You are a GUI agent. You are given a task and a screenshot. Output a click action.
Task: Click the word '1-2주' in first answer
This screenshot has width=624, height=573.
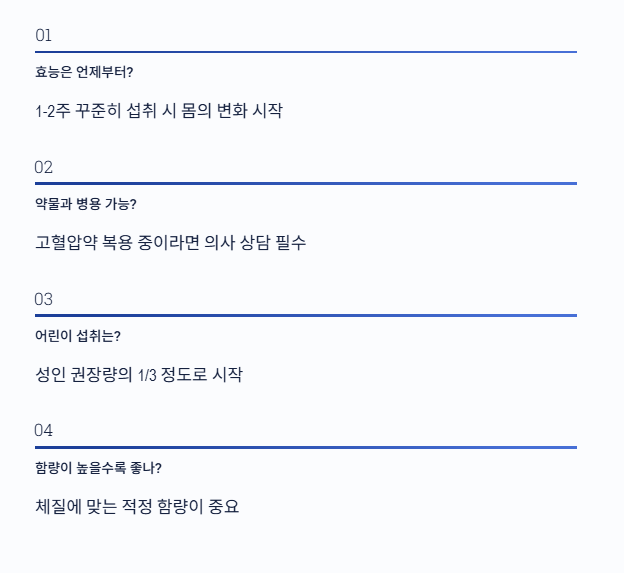tap(53, 111)
